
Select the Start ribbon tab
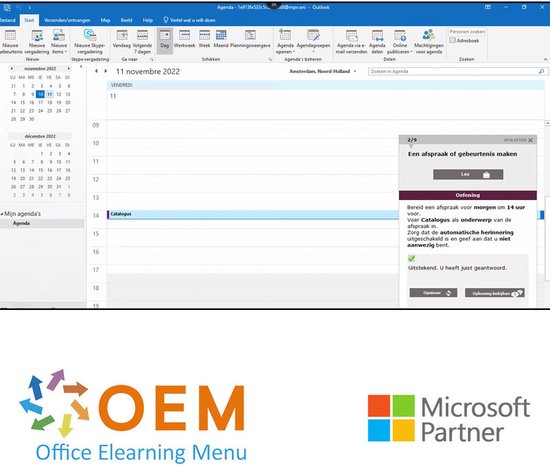[x=29, y=20]
